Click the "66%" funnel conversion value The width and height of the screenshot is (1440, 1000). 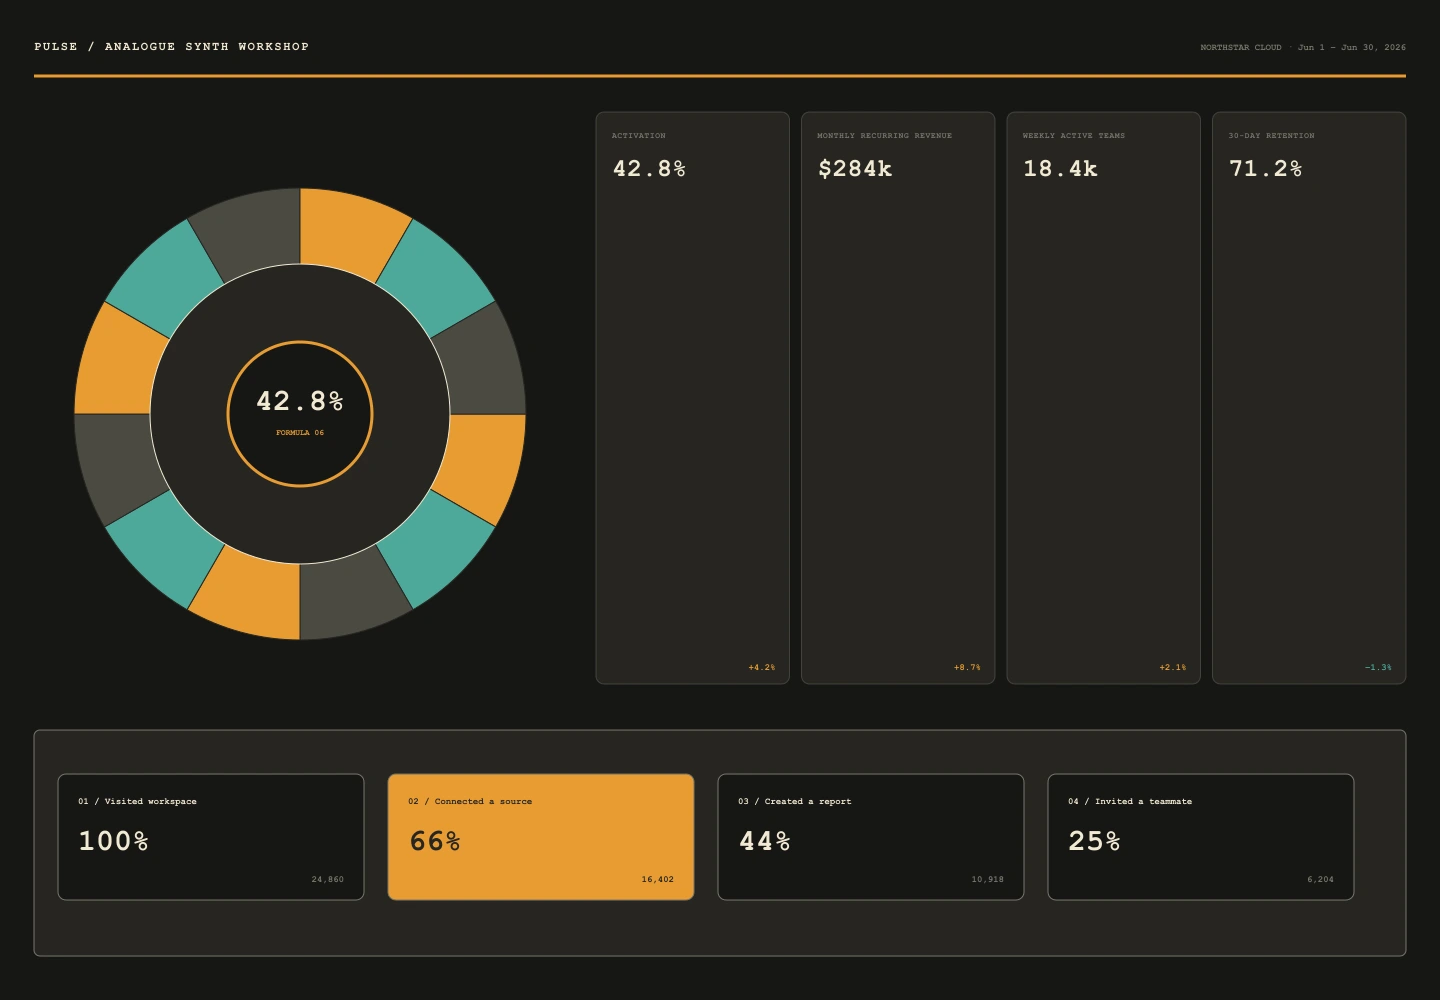point(435,841)
